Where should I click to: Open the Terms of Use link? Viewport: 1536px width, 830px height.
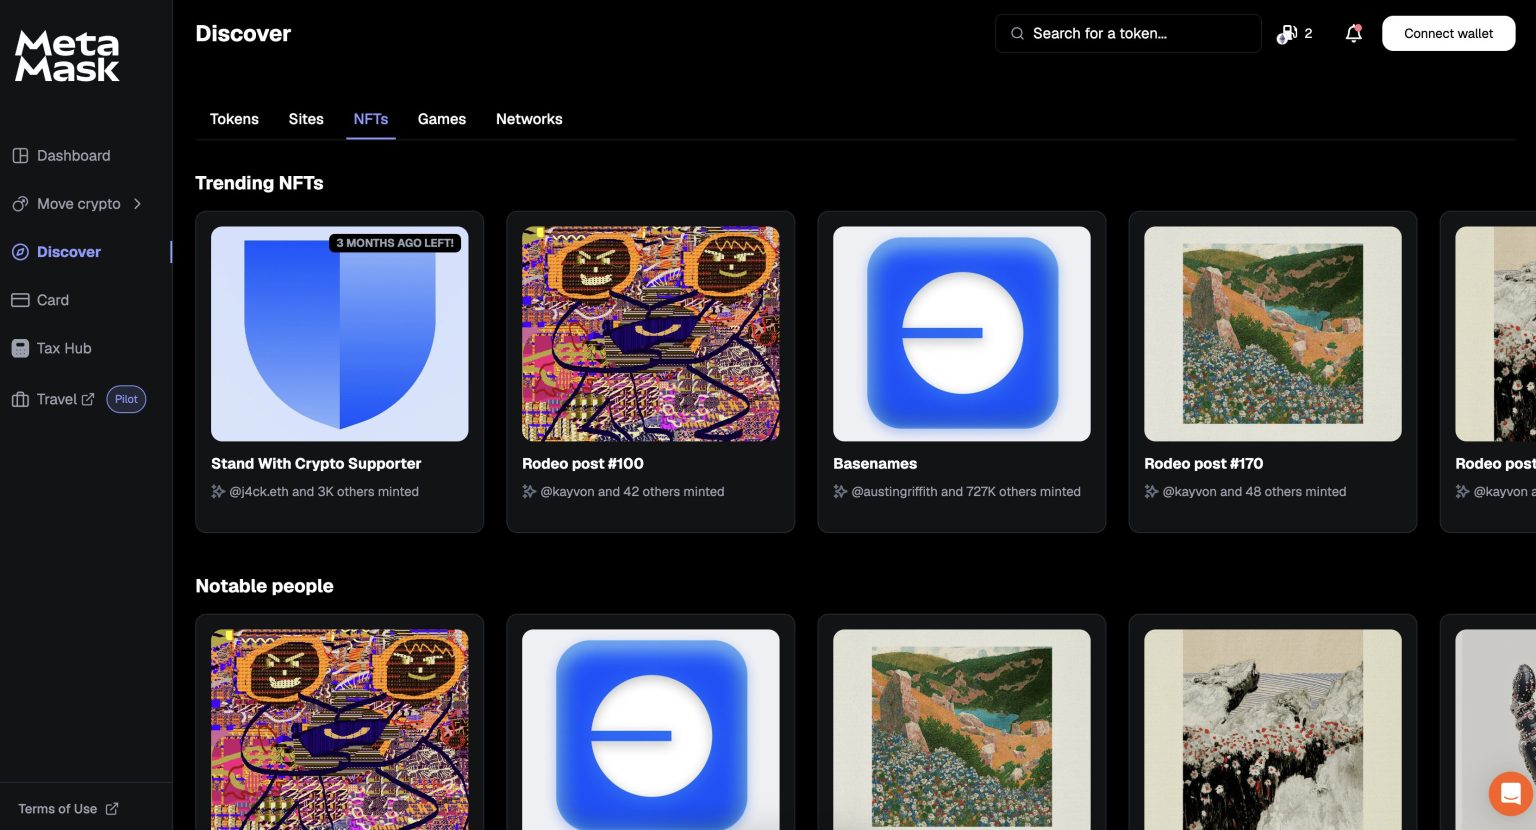(58, 809)
